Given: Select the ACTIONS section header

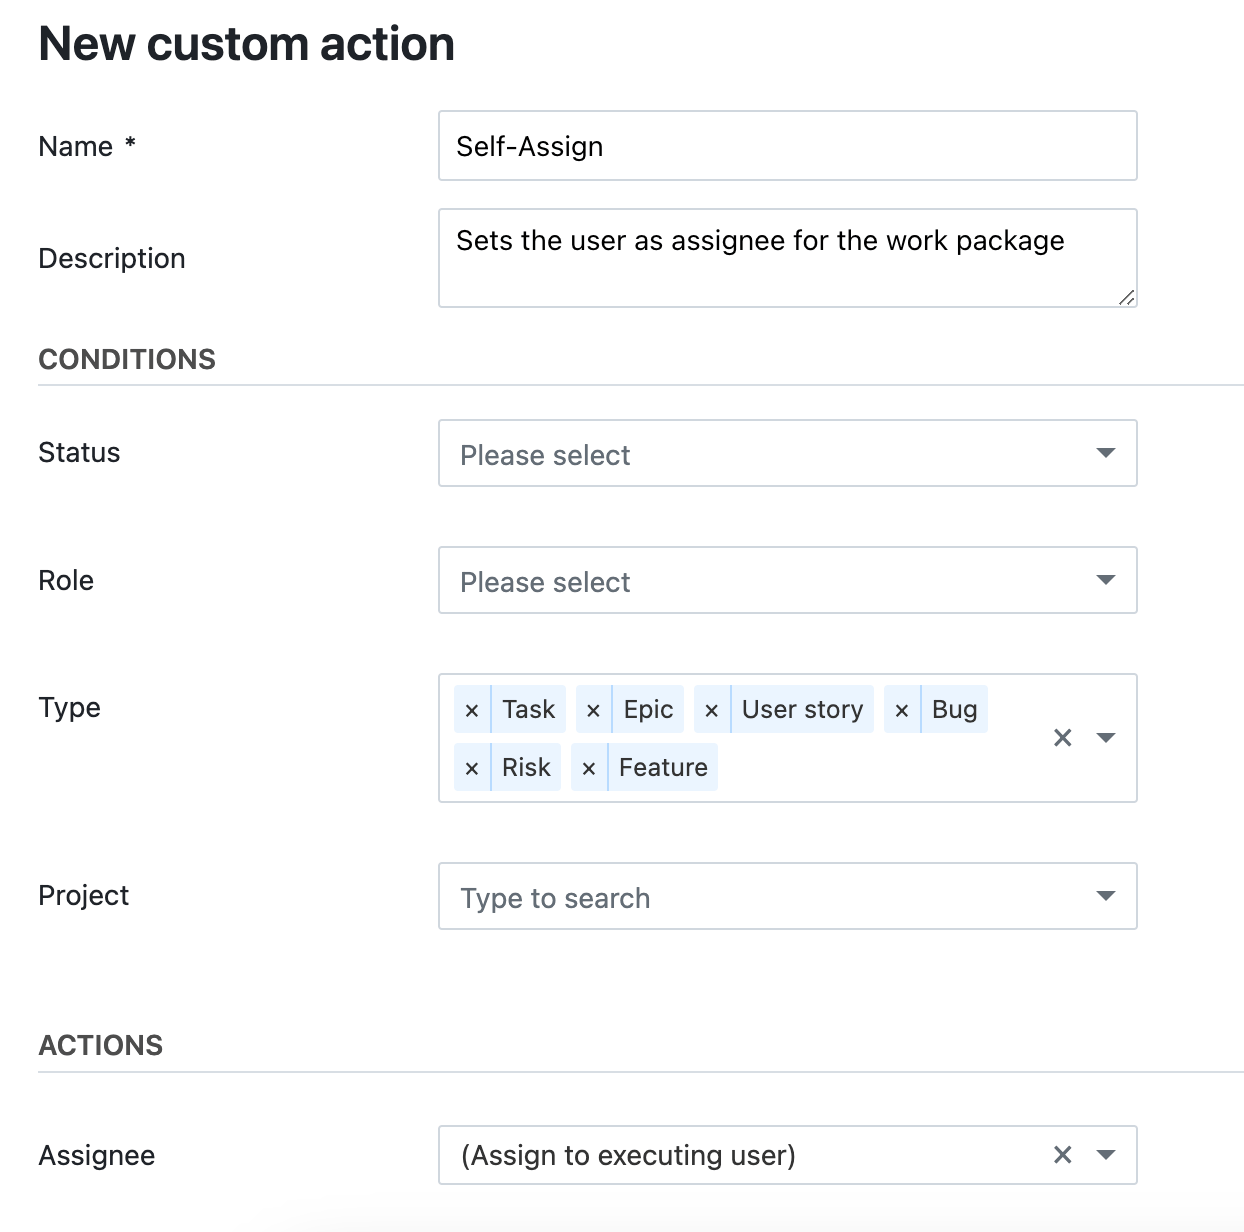Looking at the screenshot, I should [101, 1045].
